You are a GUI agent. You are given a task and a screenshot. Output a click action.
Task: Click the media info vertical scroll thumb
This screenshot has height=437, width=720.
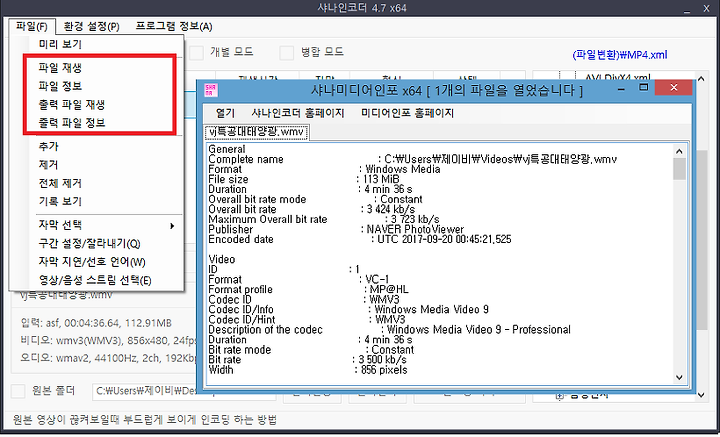tap(680, 169)
